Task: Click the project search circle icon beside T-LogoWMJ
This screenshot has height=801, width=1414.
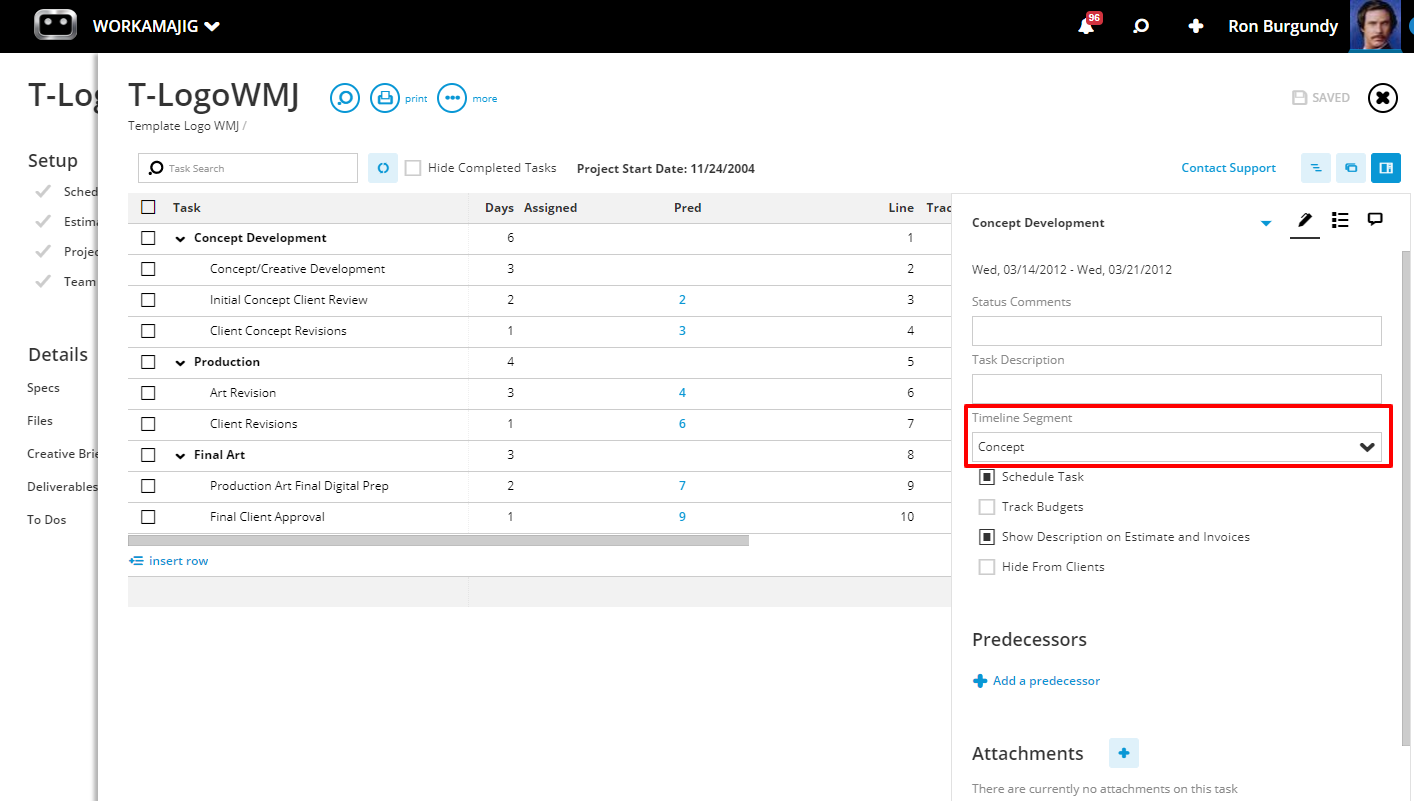Action: (345, 98)
